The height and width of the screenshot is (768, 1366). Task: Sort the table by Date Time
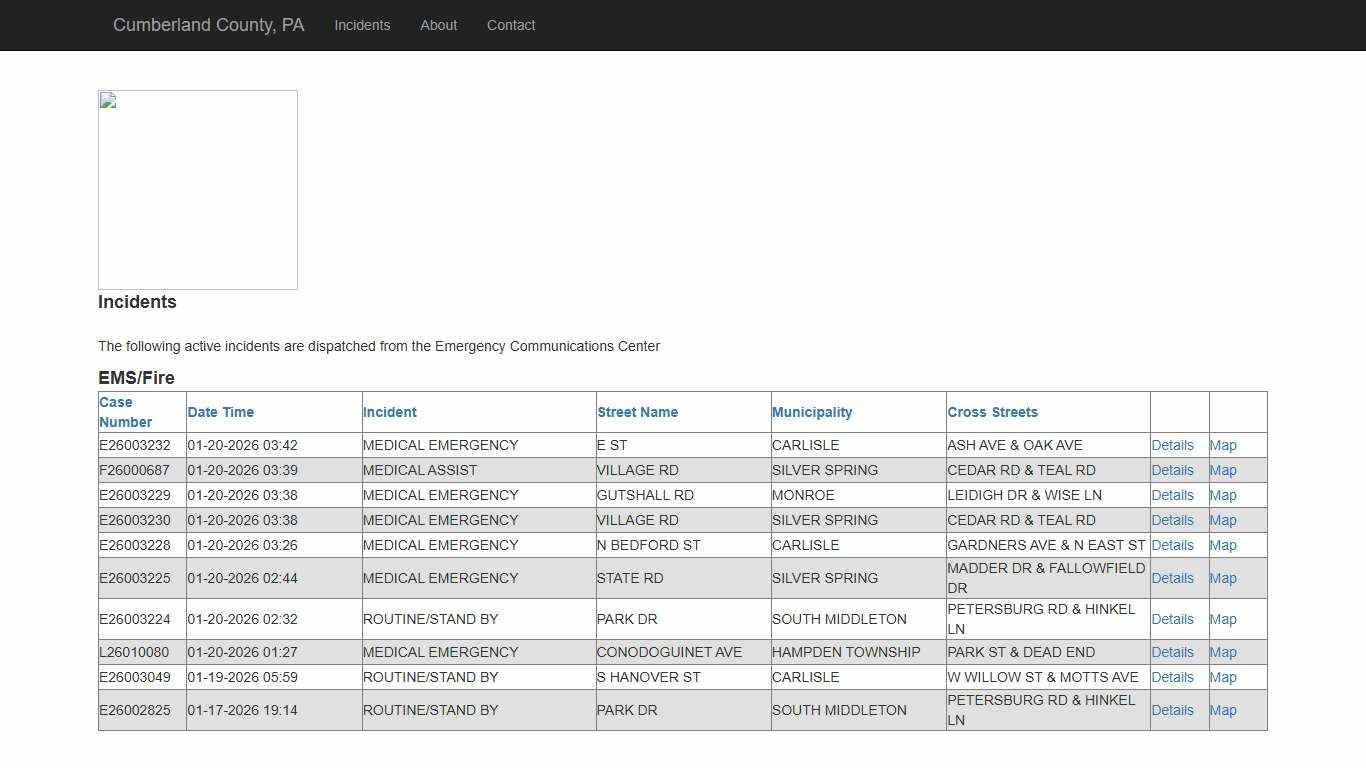coord(220,411)
